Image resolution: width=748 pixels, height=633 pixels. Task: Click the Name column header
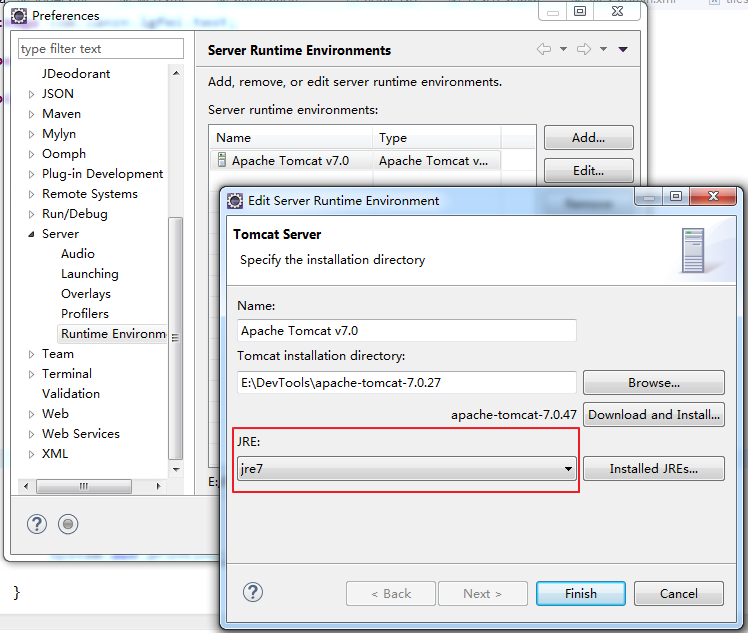point(291,138)
